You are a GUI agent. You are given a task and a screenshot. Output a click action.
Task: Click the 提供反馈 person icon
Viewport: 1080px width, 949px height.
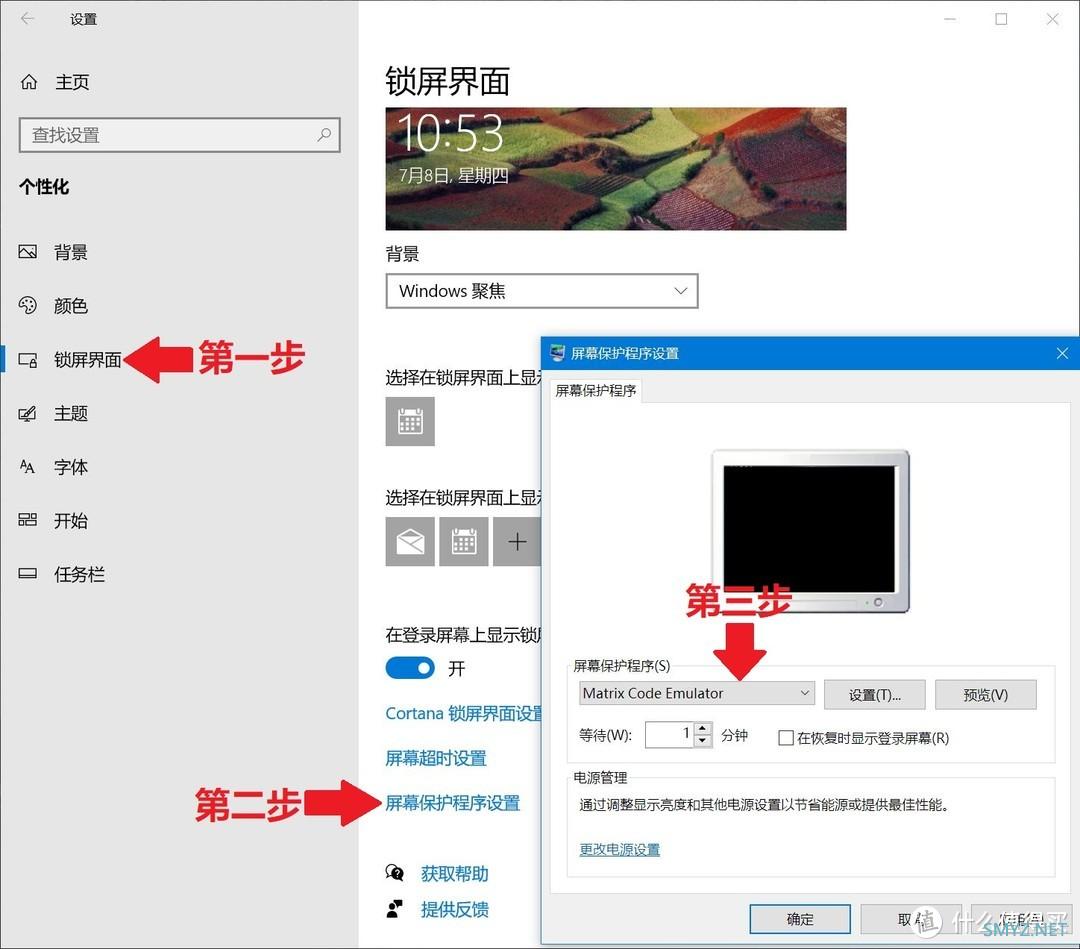(395, 909)
